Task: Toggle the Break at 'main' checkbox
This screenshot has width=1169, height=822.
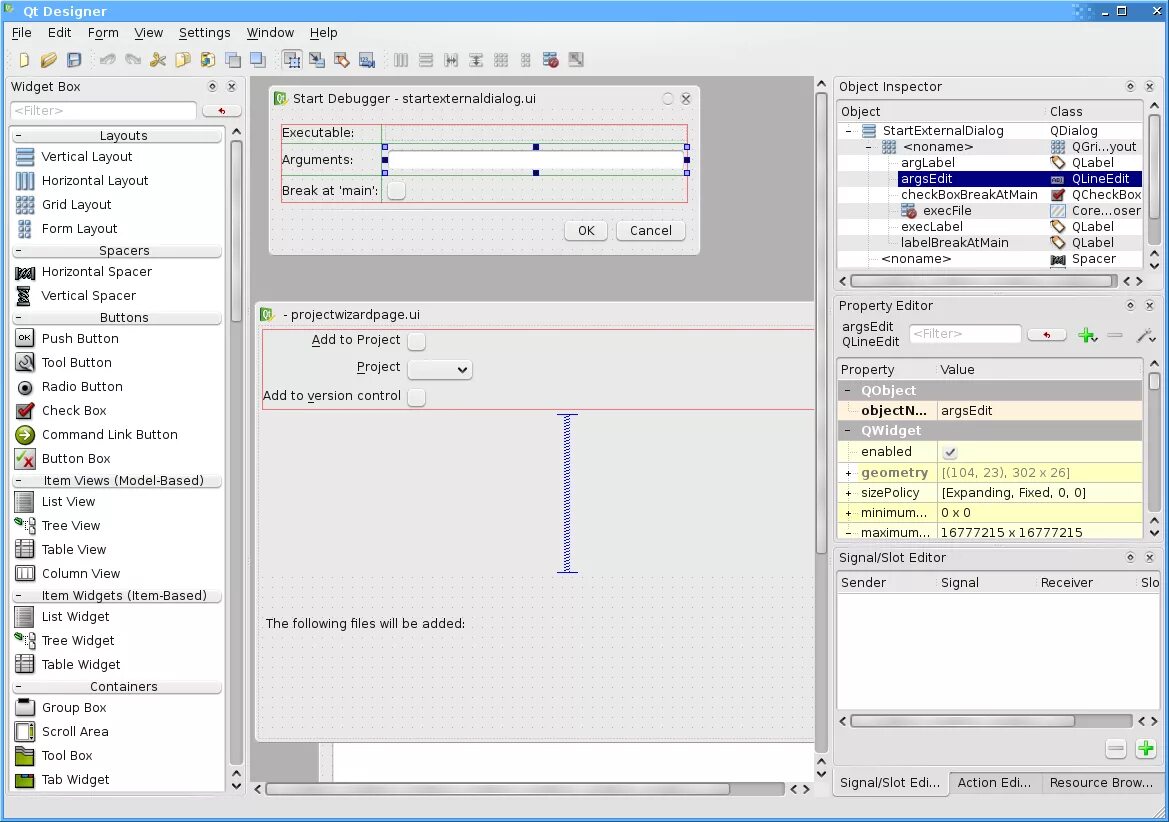Action: point(397,191)
